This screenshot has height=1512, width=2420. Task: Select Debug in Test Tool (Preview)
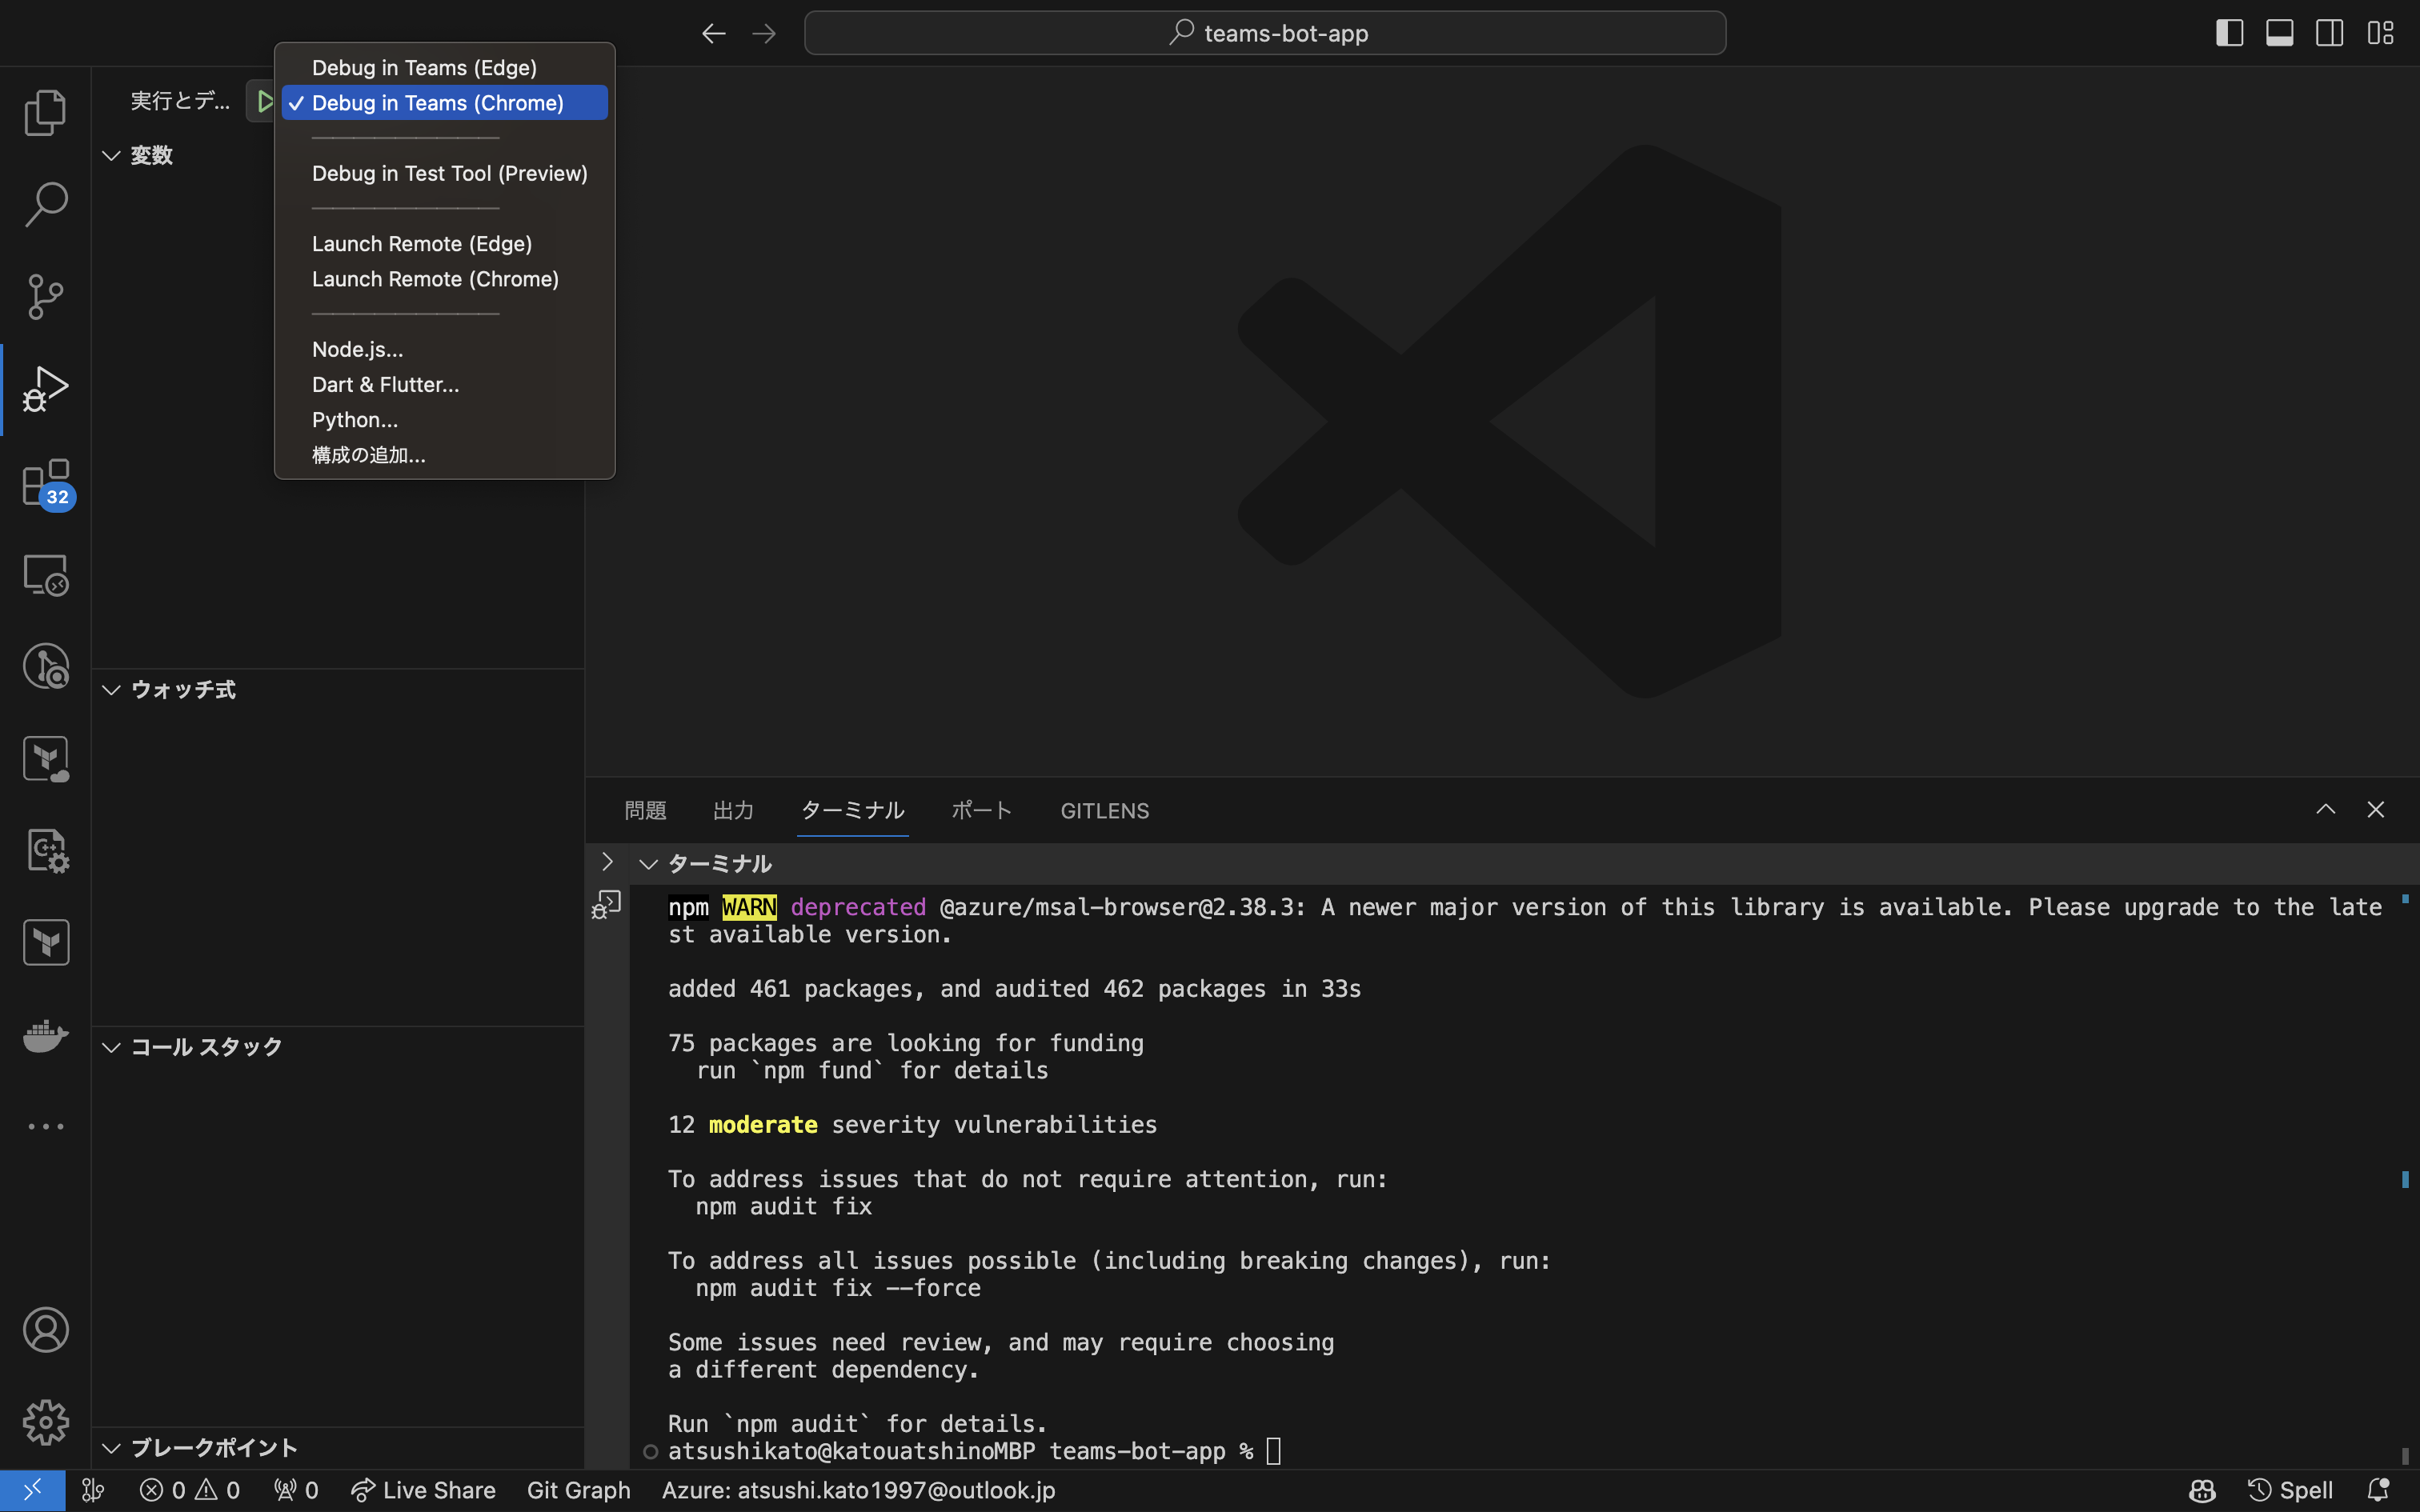click(x=444, y=173)
